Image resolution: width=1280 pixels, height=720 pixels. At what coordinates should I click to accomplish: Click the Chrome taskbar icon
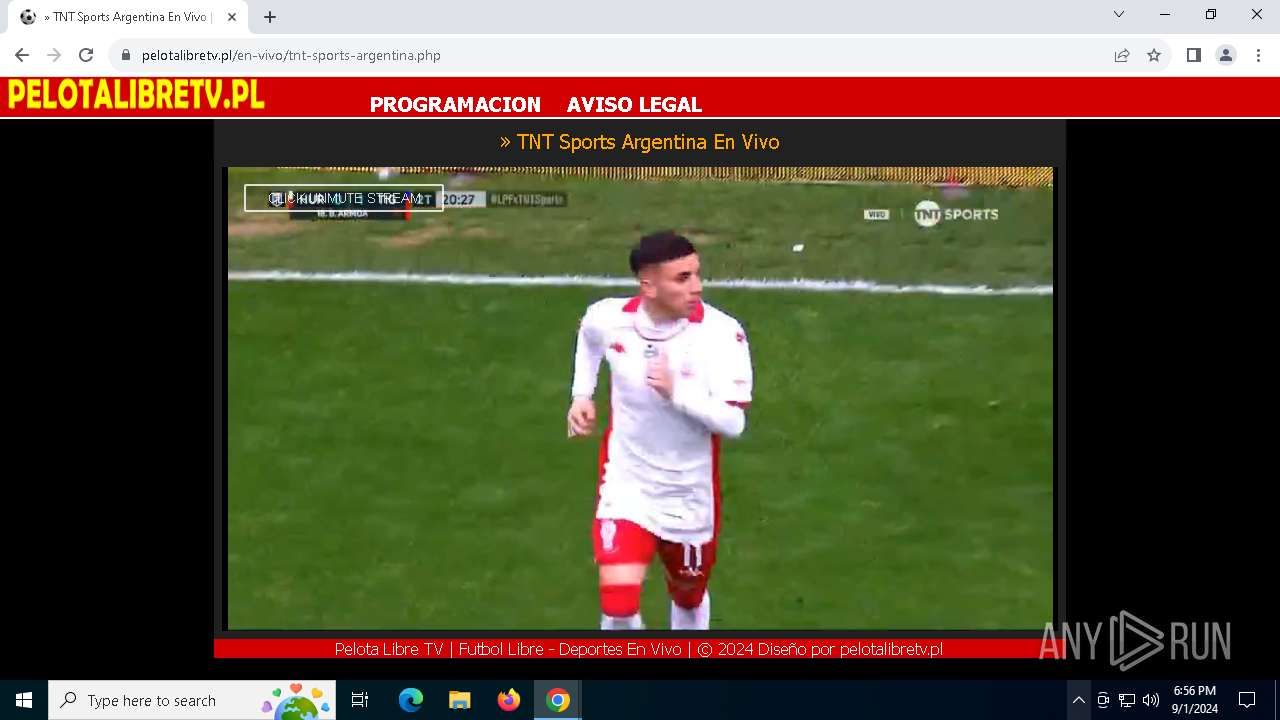pyautogui.click(x=558, y=700)
